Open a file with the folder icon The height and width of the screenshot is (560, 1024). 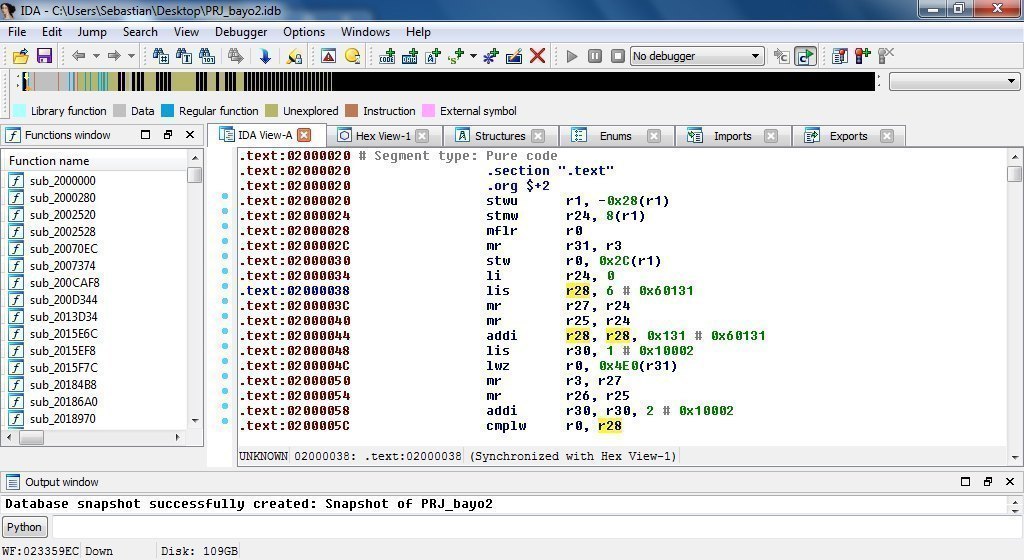[20, 56]
